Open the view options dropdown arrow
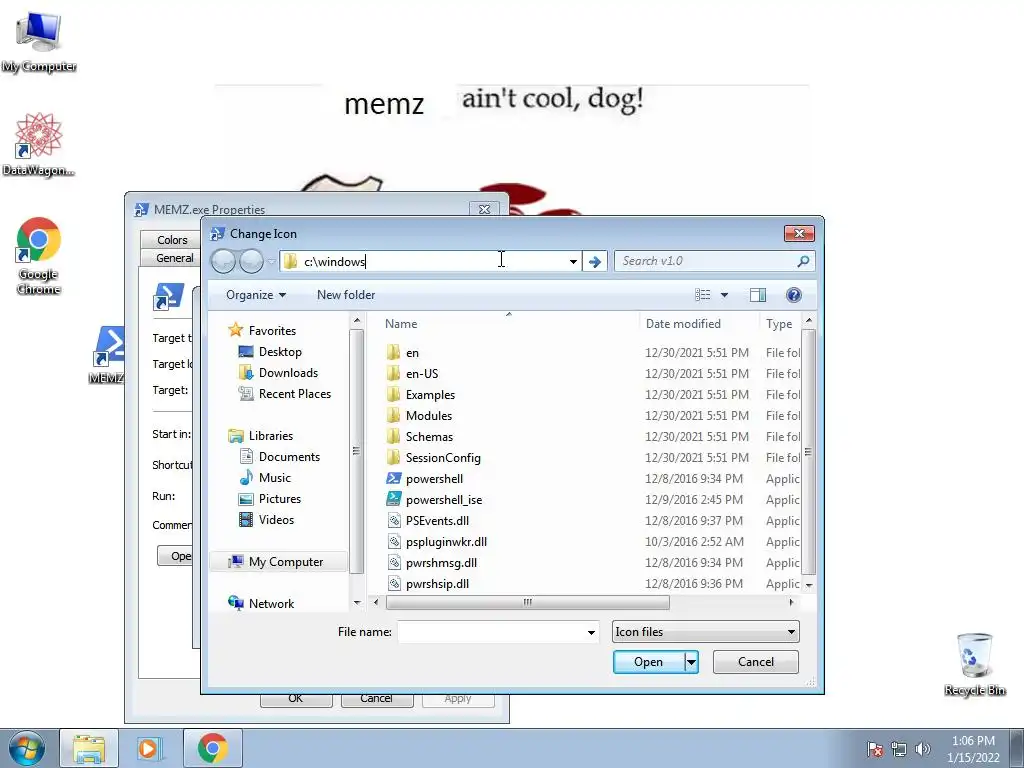This screenshot has width=1024, height=768. 724,295
